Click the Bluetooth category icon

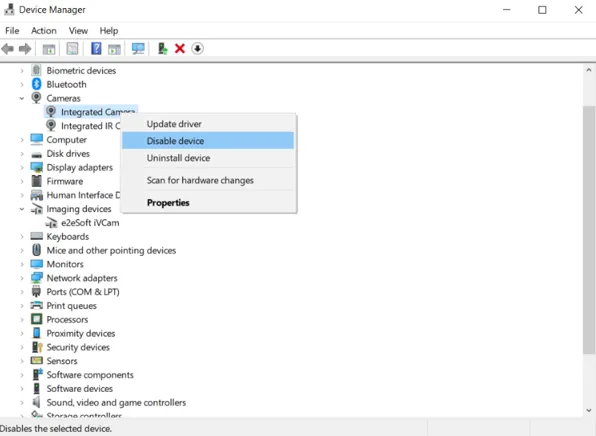coord(36,84)
